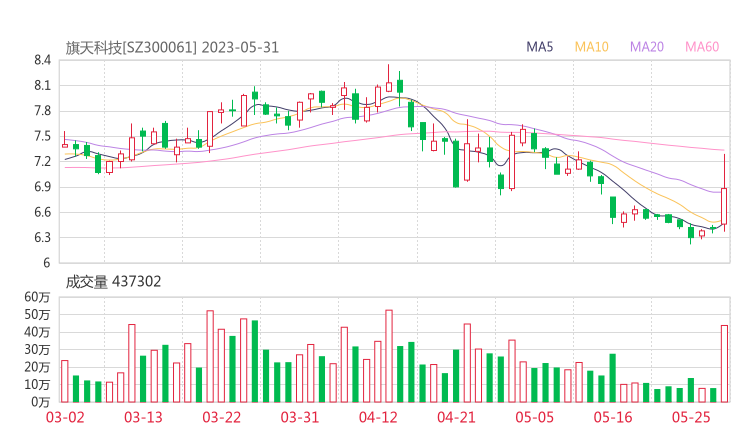Click the last red volume bar on 05-31
The height and width of the screenshot is (440, 740).
(x=724, y=364)
